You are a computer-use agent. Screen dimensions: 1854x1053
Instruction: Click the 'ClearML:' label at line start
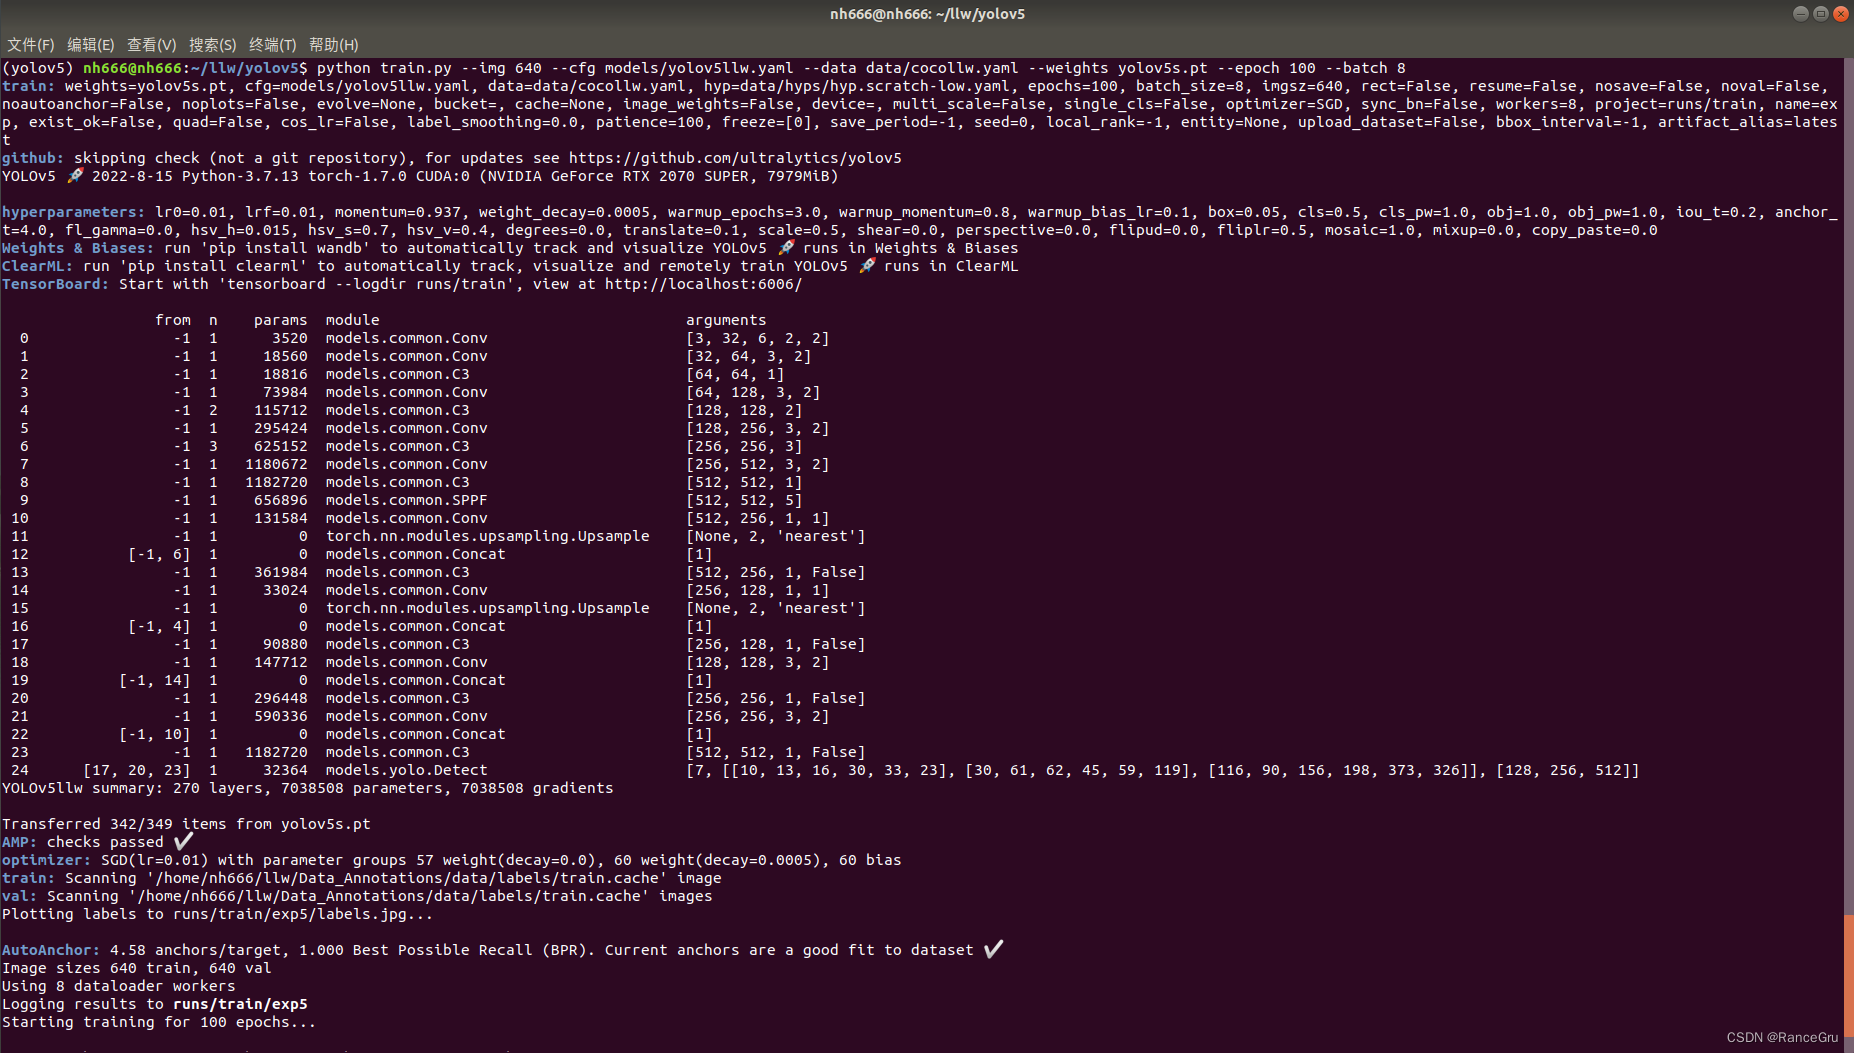tap(38, 266)
